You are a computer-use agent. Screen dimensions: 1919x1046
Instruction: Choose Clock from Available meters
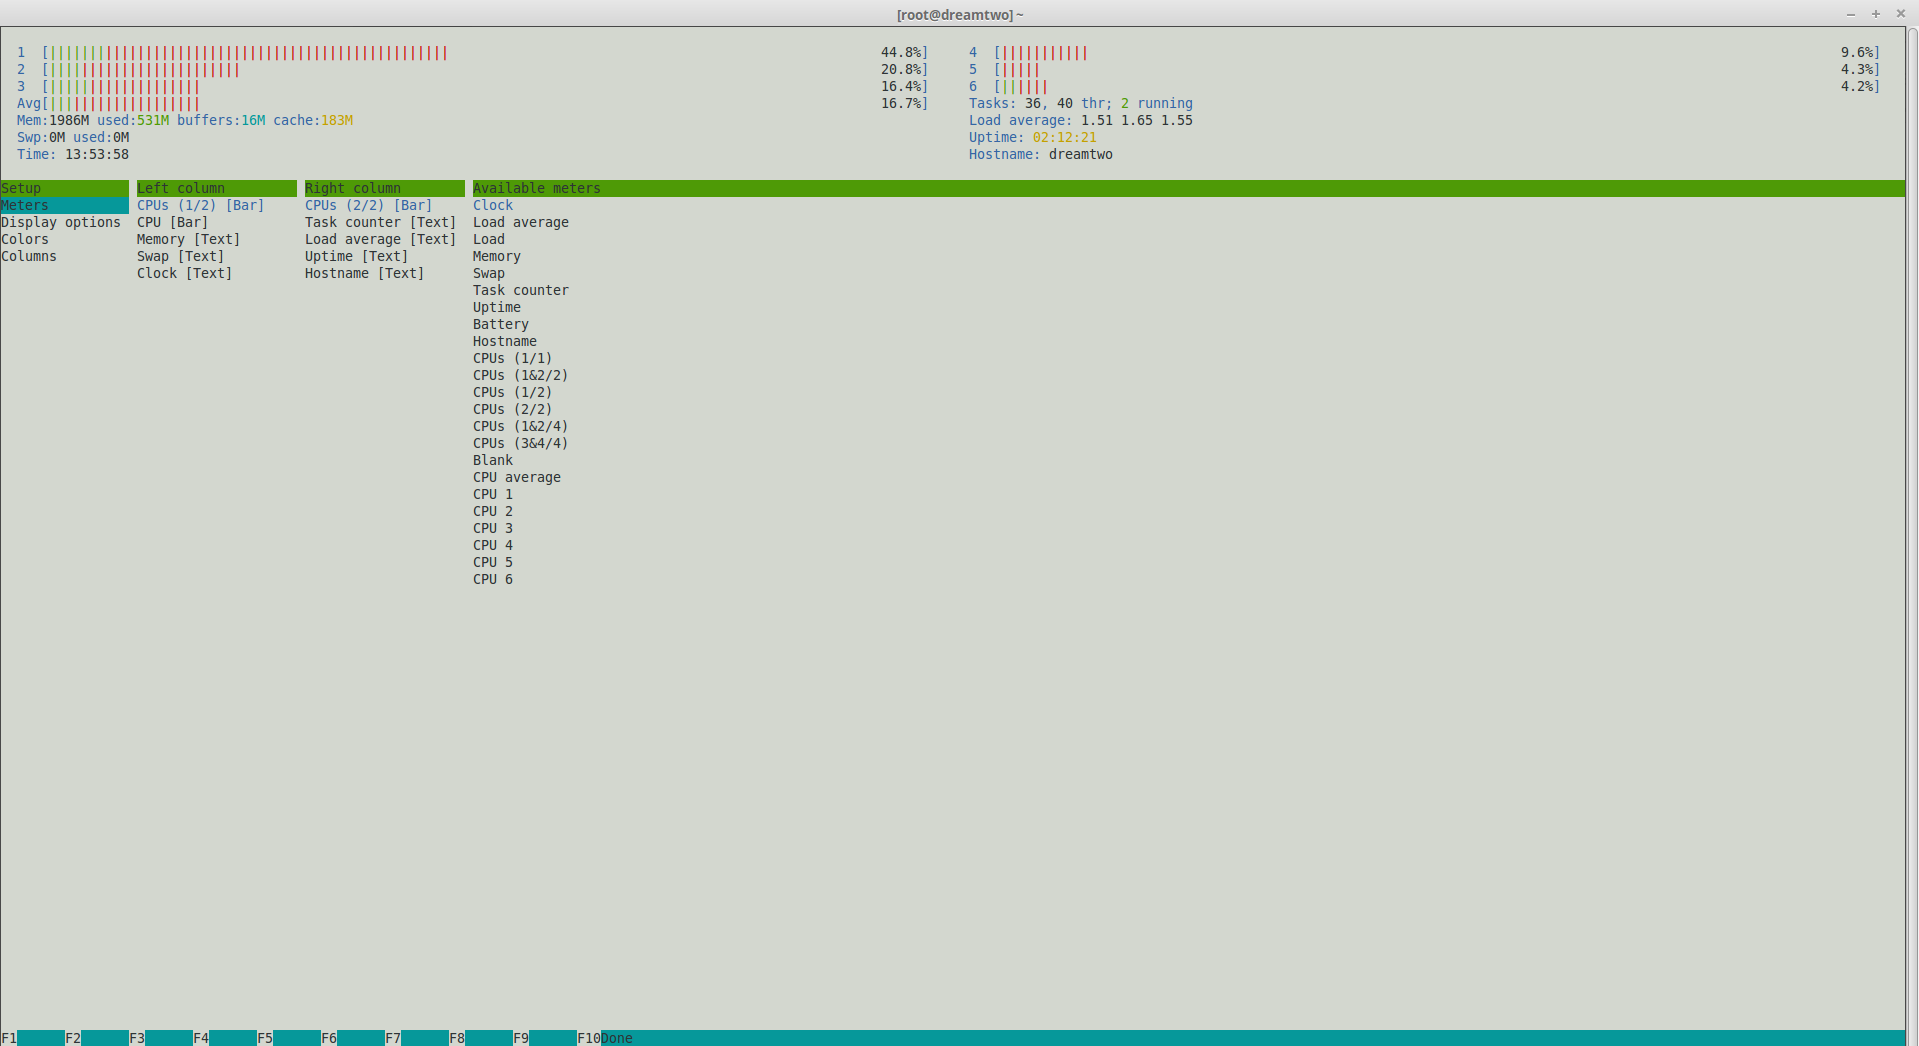tap(493, 205)
